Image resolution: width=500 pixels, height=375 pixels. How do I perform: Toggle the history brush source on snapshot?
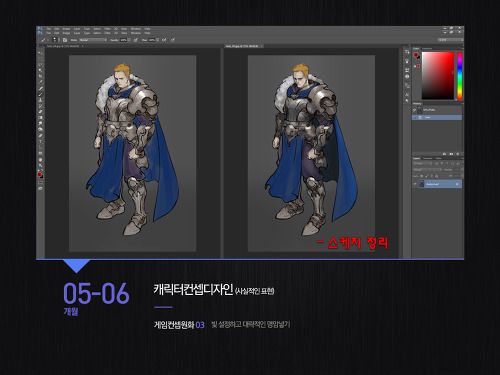click(x=414, y=110)
